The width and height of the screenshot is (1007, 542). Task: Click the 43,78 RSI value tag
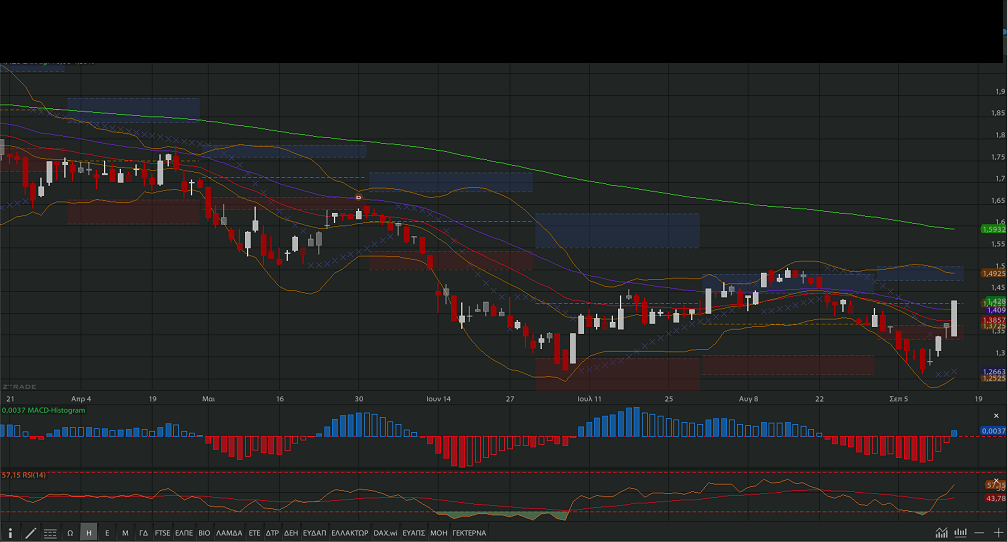[995, 498]
